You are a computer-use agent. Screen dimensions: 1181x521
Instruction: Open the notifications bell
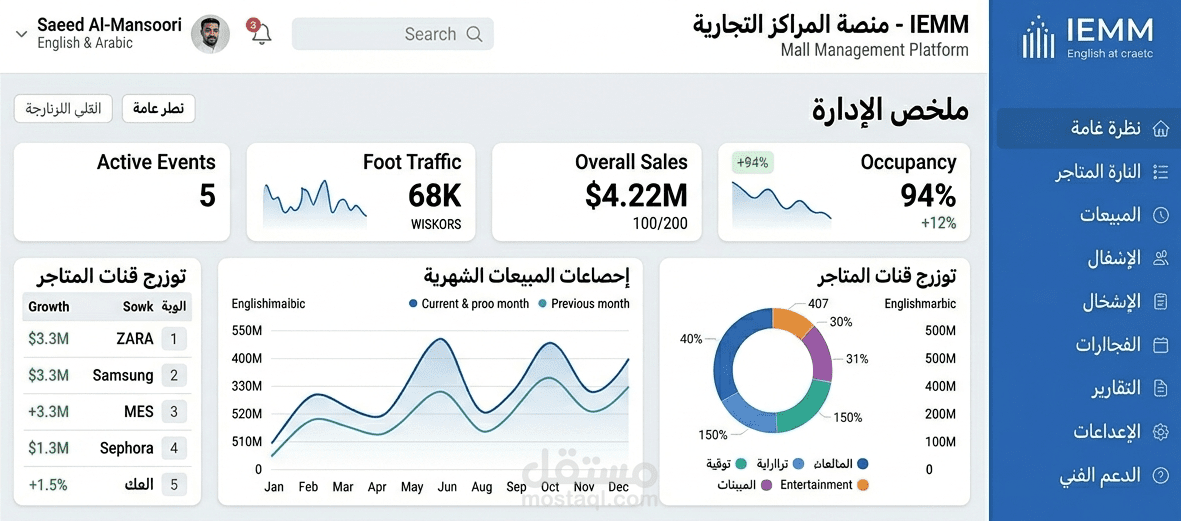tap(261, 33)
